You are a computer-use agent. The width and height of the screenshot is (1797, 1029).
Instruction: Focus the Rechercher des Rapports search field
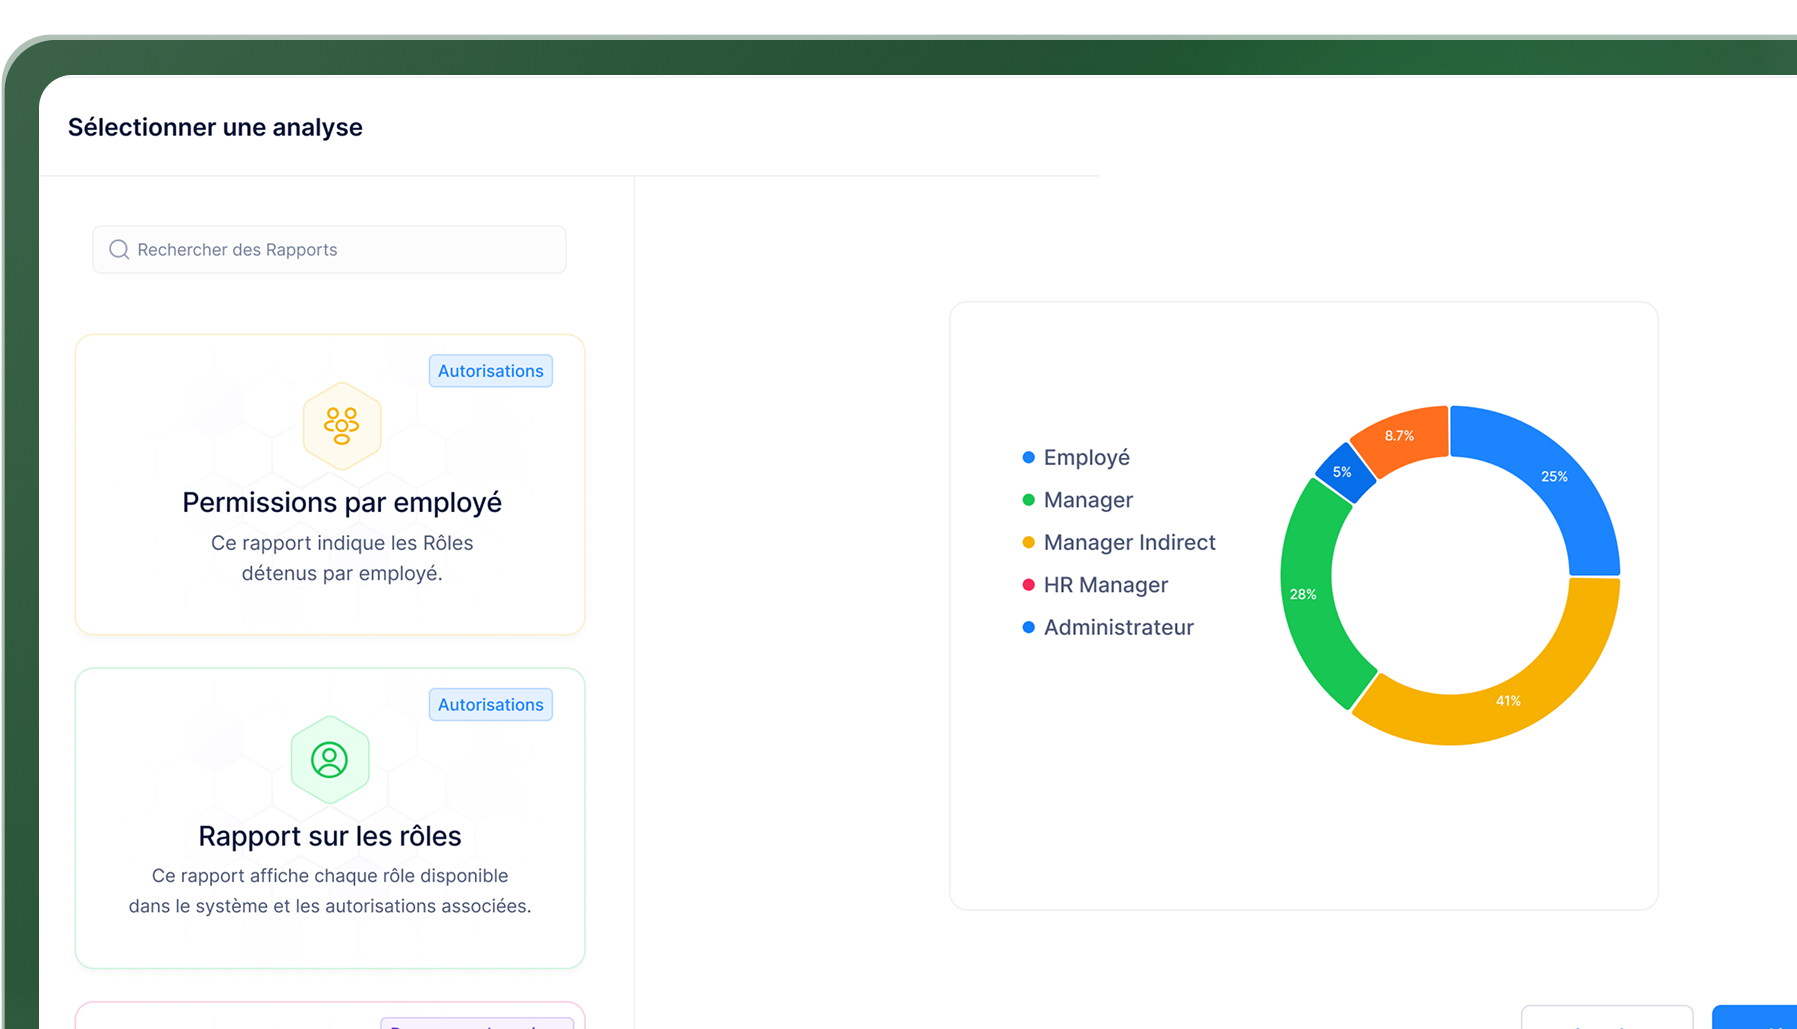340,249
